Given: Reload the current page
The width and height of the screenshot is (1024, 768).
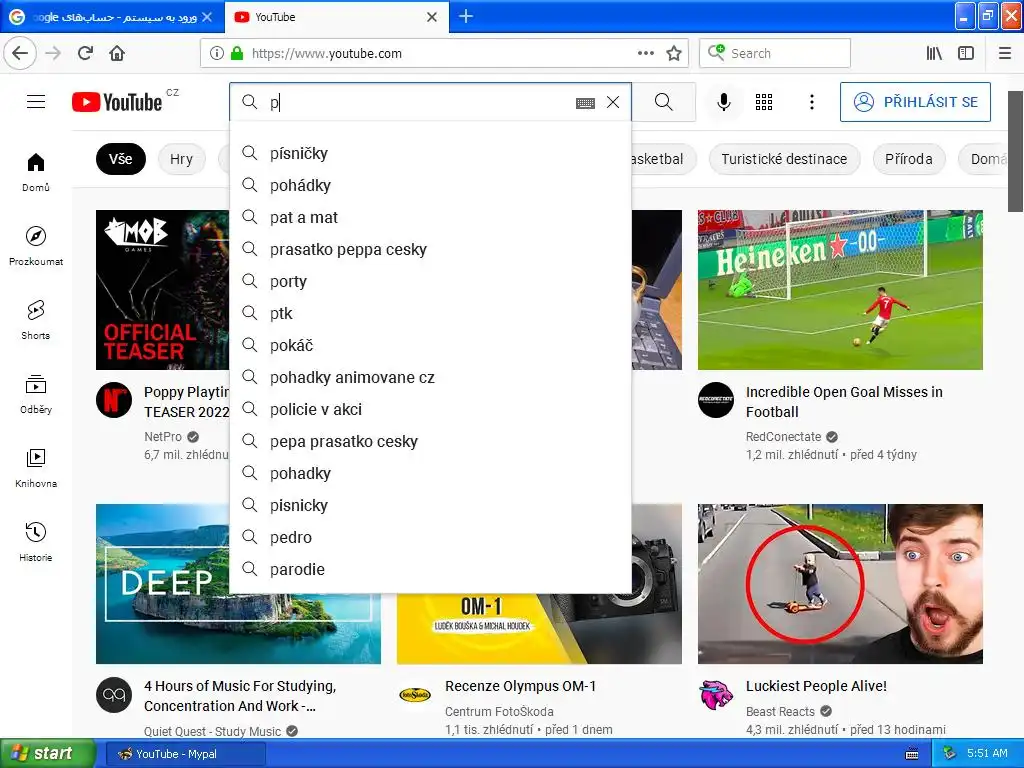Looking at the screenshot, I should point(85,53).
